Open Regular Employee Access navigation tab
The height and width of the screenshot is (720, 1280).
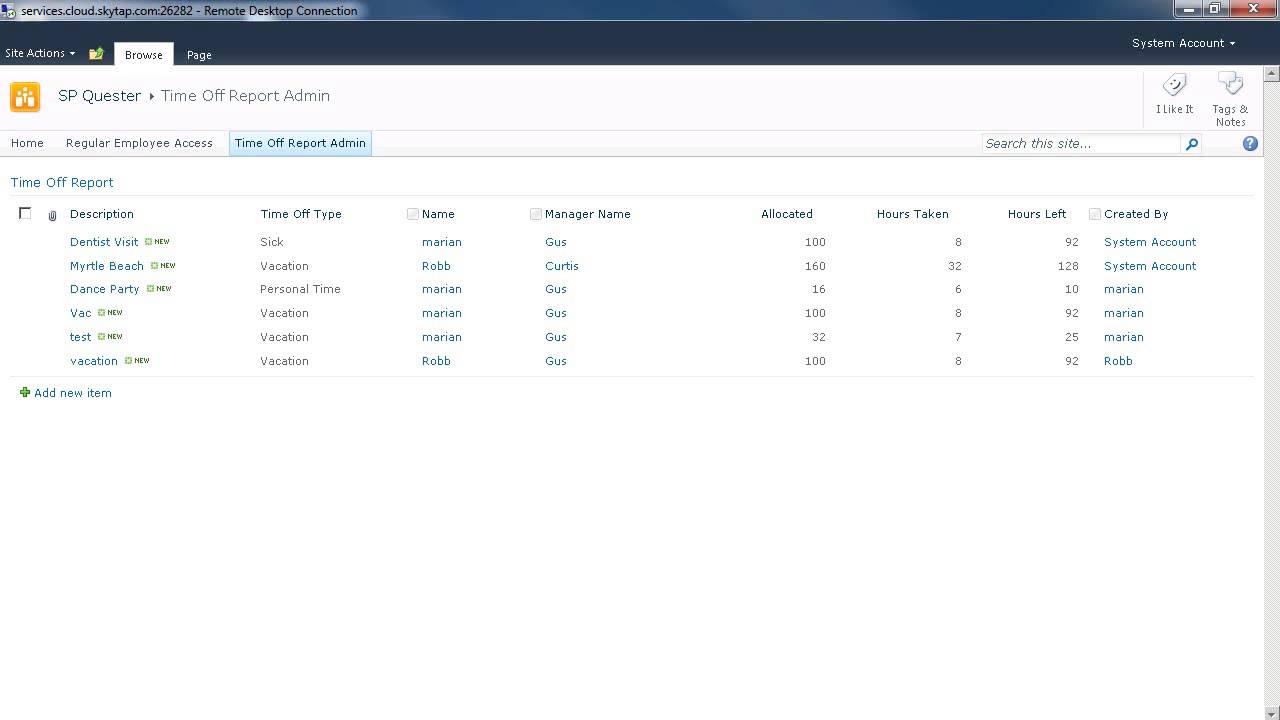(x=139, y=143)
